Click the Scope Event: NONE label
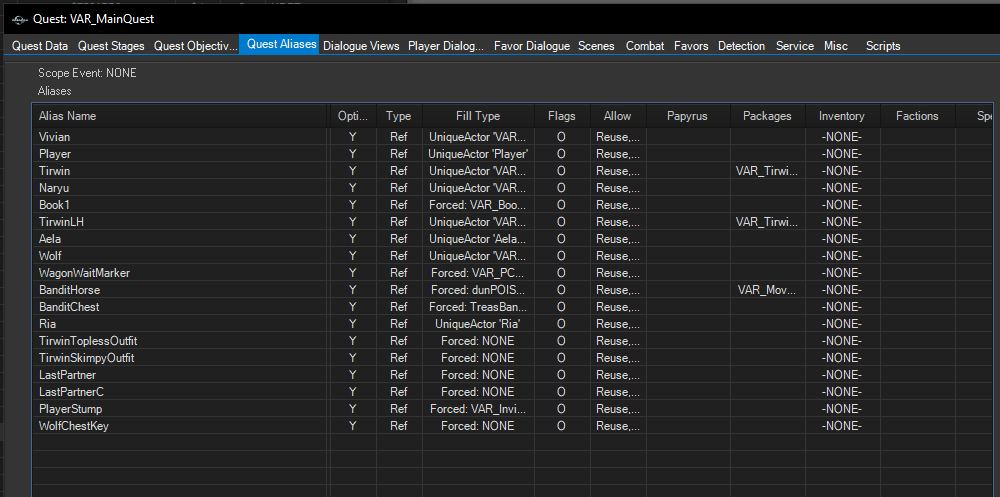 [x=87, y=73]
